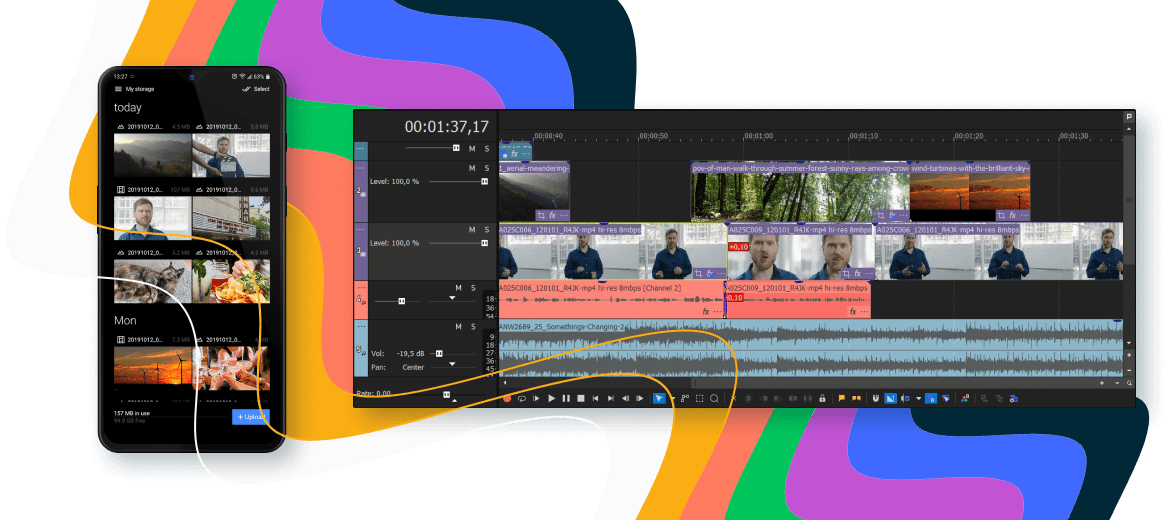Click the multicolor dots icon in the toolbar
This screenshot has height=520, width=1170.
click(x=965, y=398)
